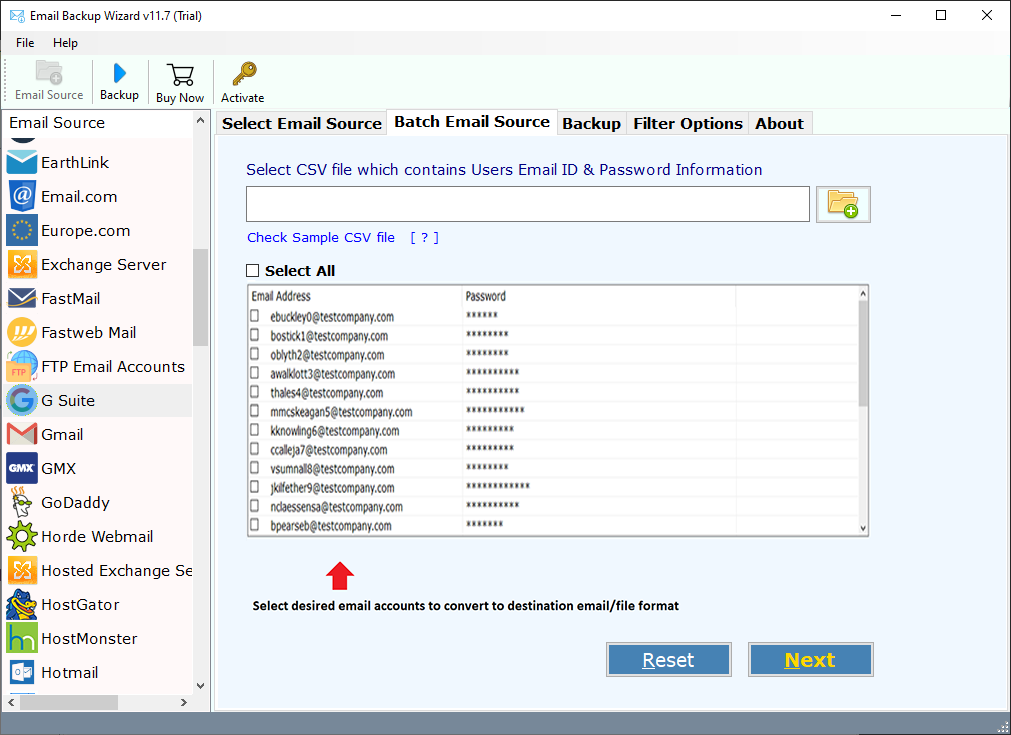This screenshot has height=735, width=1011.
Task: Click the email source list vertical scrollbar thumb
Action: 200,297
